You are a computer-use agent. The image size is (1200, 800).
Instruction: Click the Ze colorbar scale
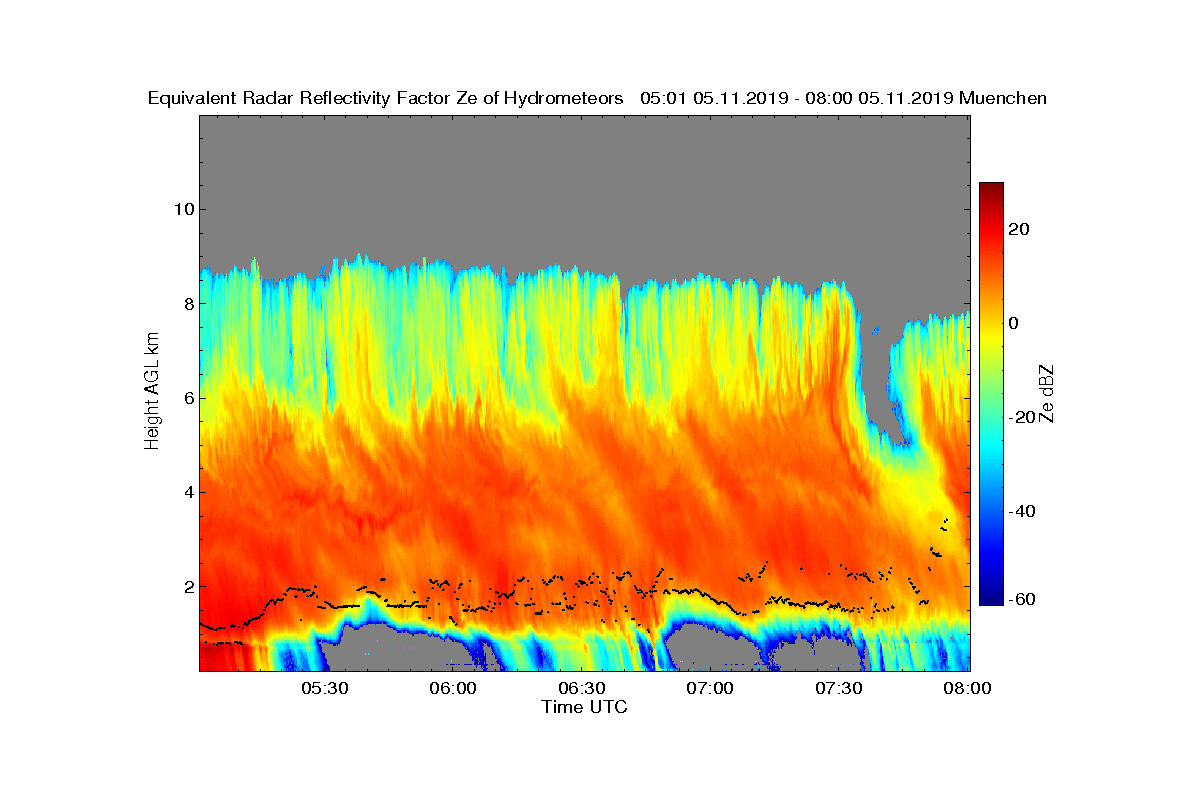tap(991, 394)
